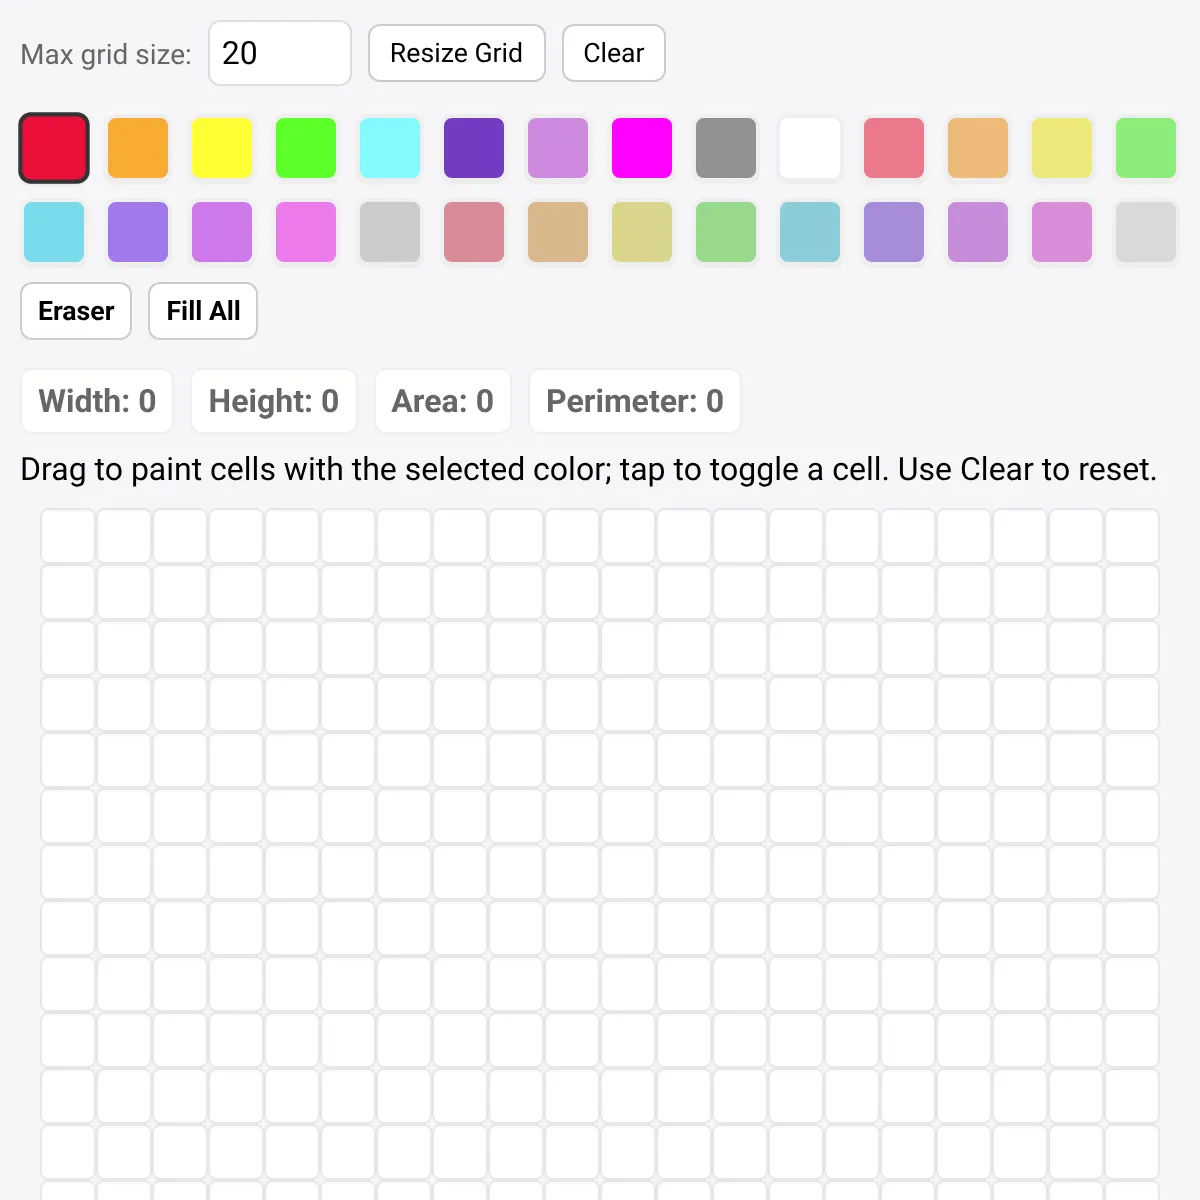Screen dimensions: 1200x1200
Task: Toggle the top-right grid cell
Action: click(x=1132, y=536)
